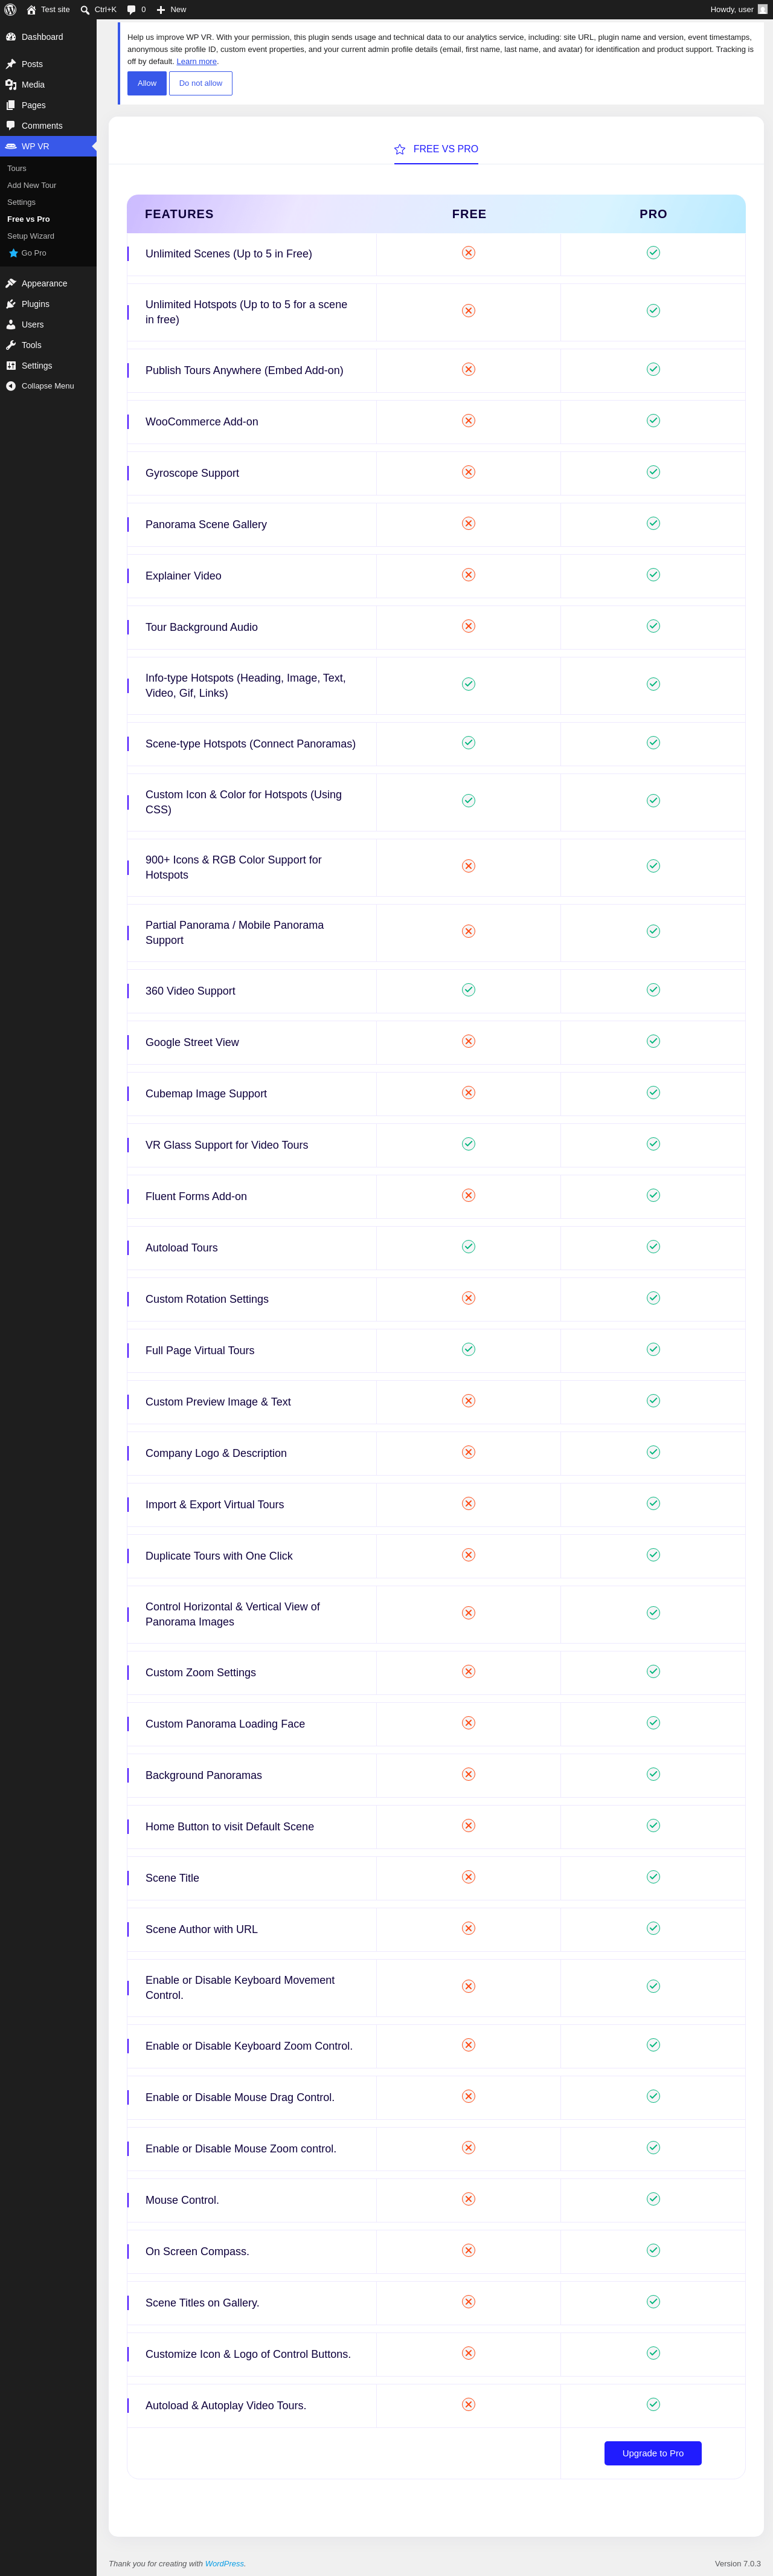Click the Do not allow button
This screenshot has height=2576, width=773.
click(x=201, y=83)
